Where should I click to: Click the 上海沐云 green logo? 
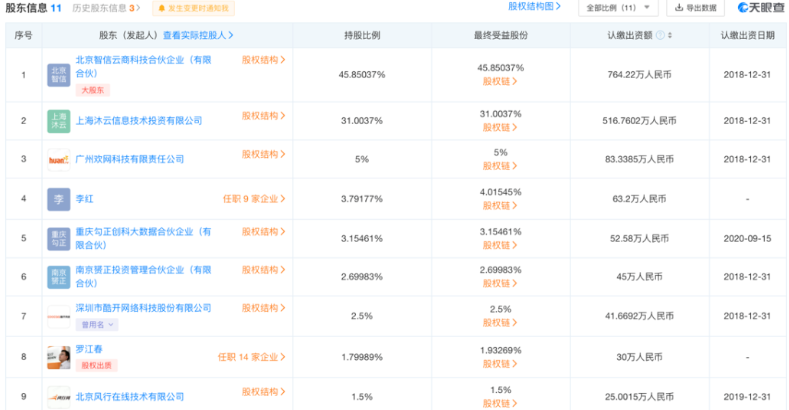(59, 120)
